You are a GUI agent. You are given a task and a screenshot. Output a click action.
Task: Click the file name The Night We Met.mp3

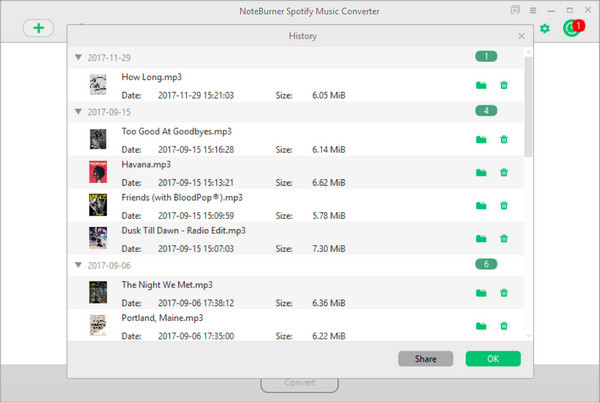pyautogui.click(x=167, y=285)
